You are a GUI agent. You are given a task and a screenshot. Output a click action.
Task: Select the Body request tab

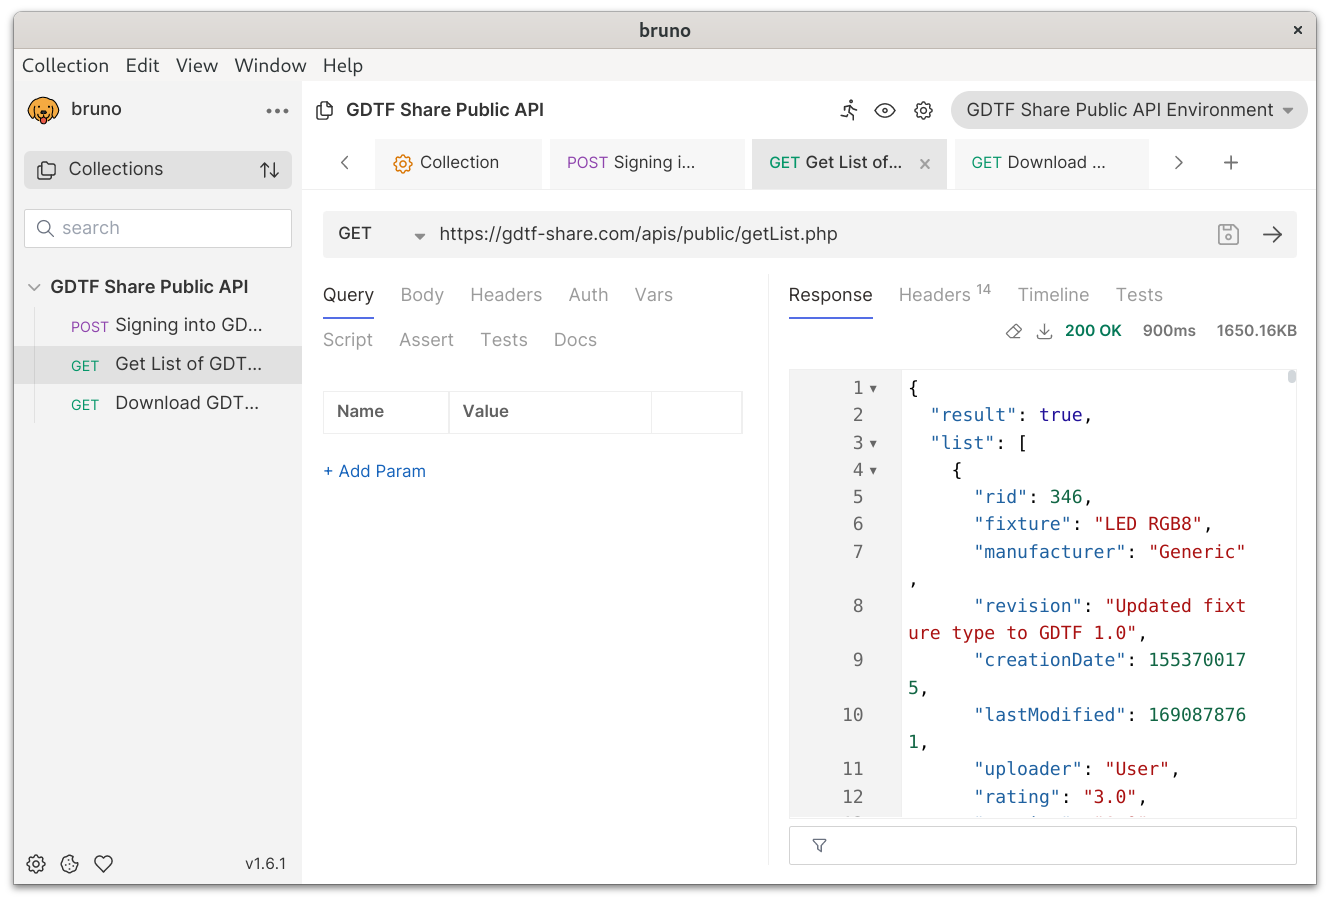(422, 295)
